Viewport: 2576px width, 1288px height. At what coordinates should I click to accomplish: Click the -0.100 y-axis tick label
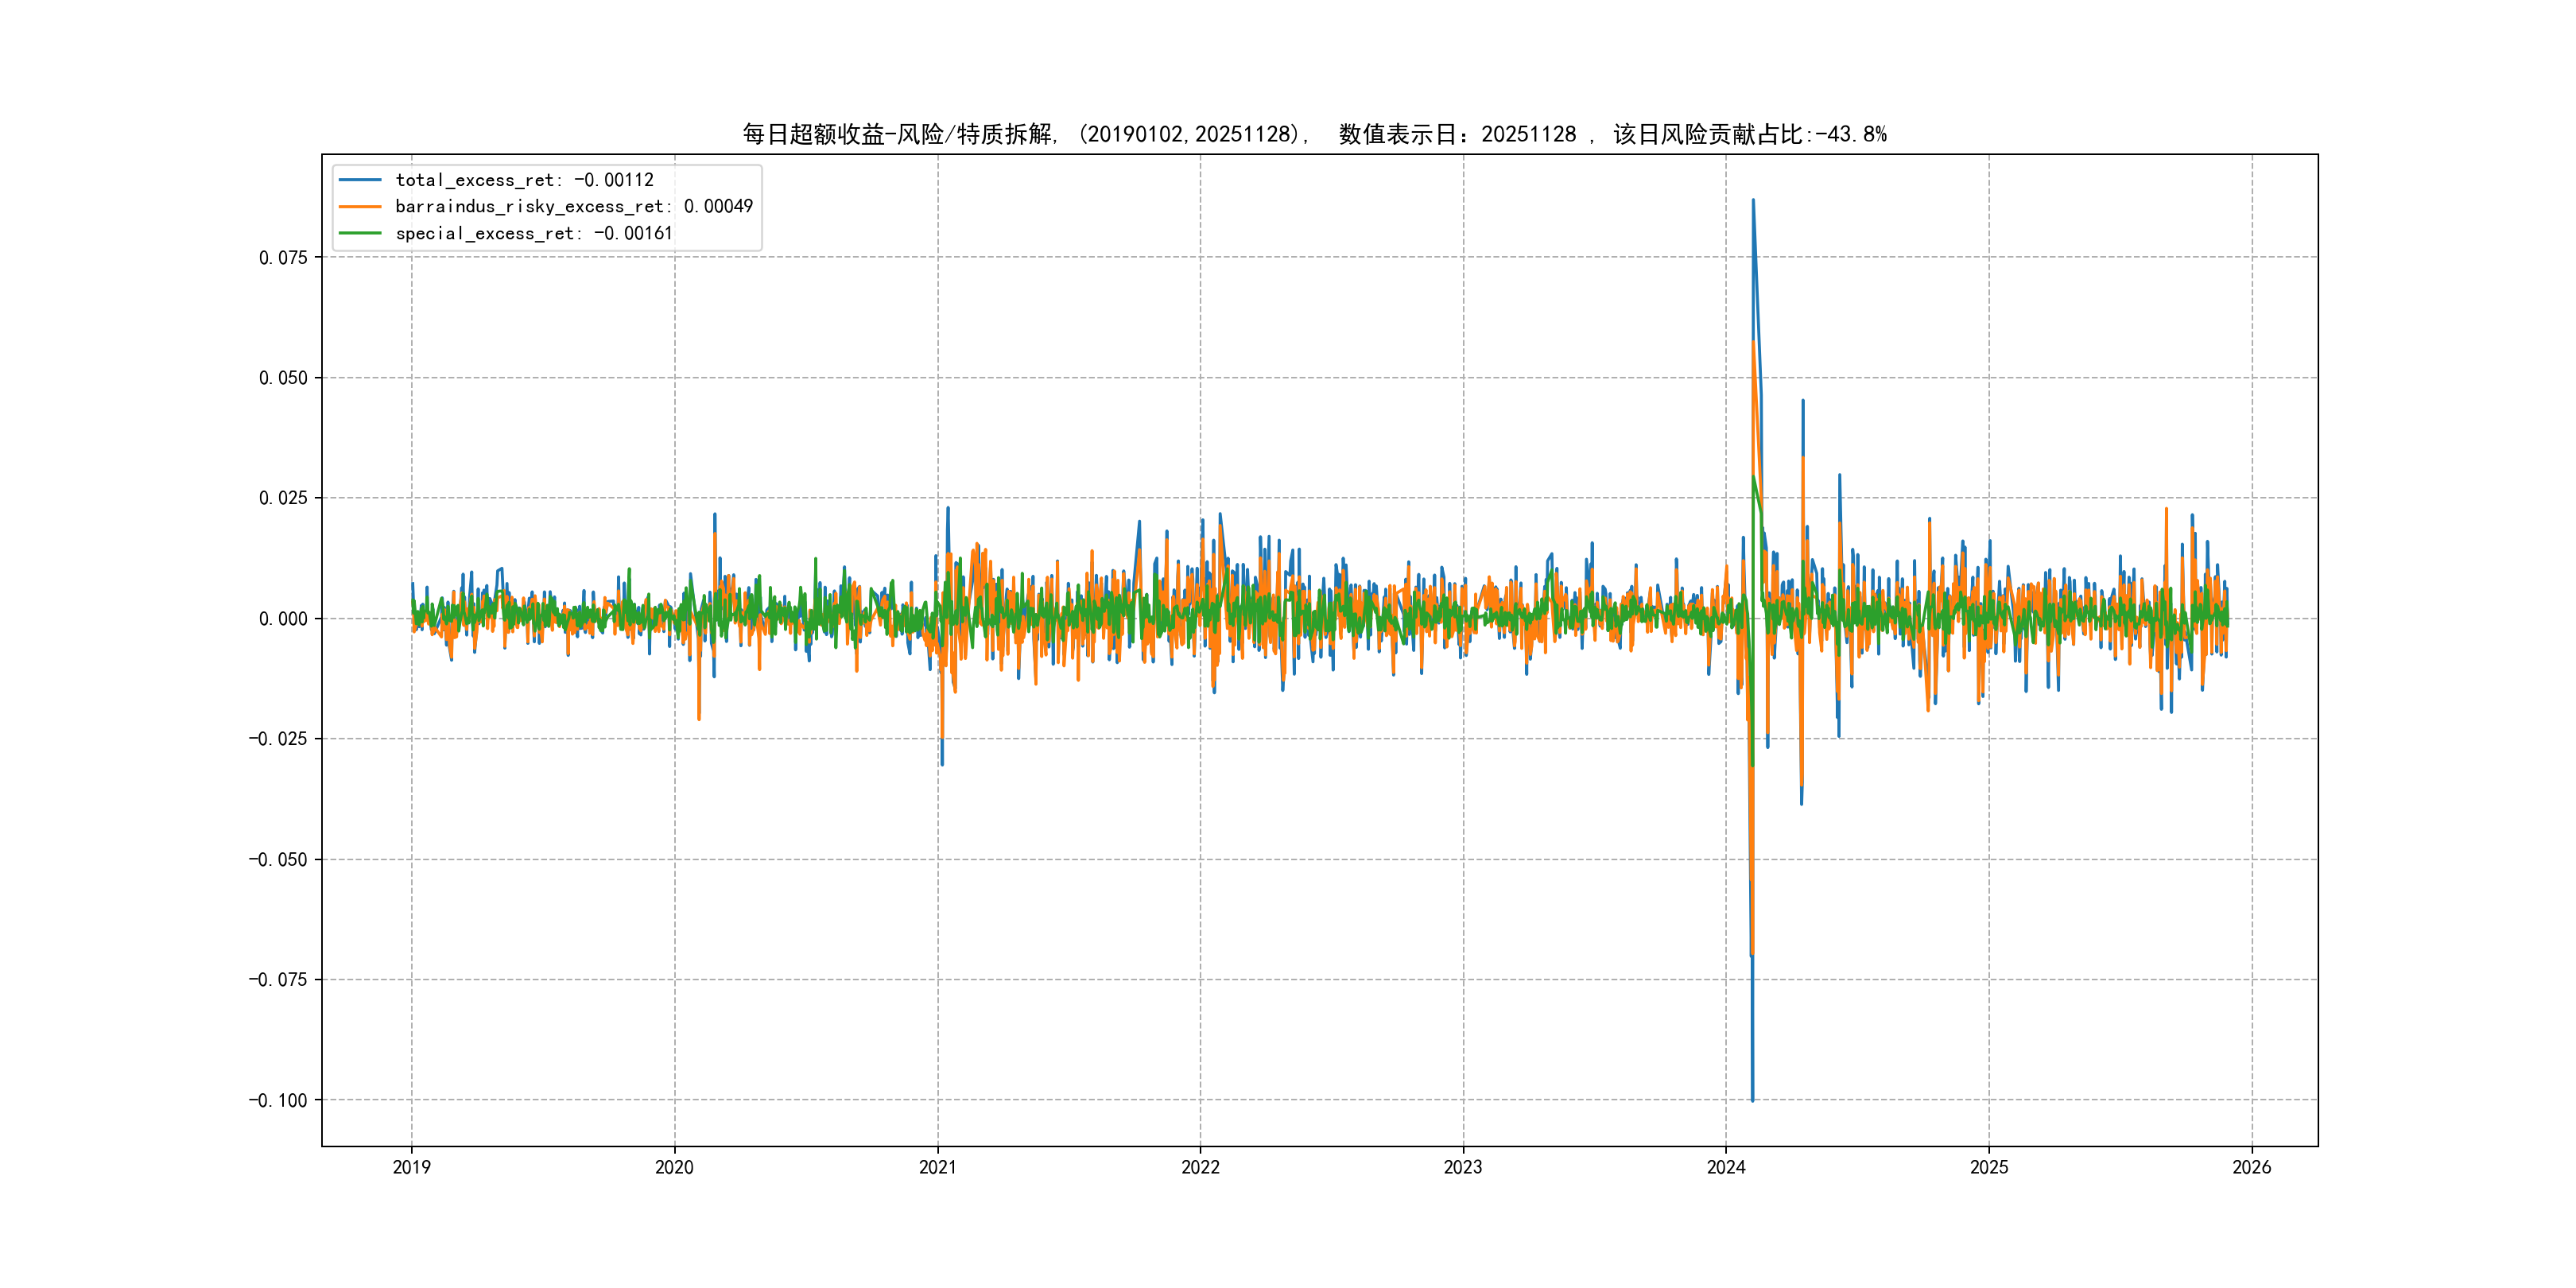pos(278,1101)
